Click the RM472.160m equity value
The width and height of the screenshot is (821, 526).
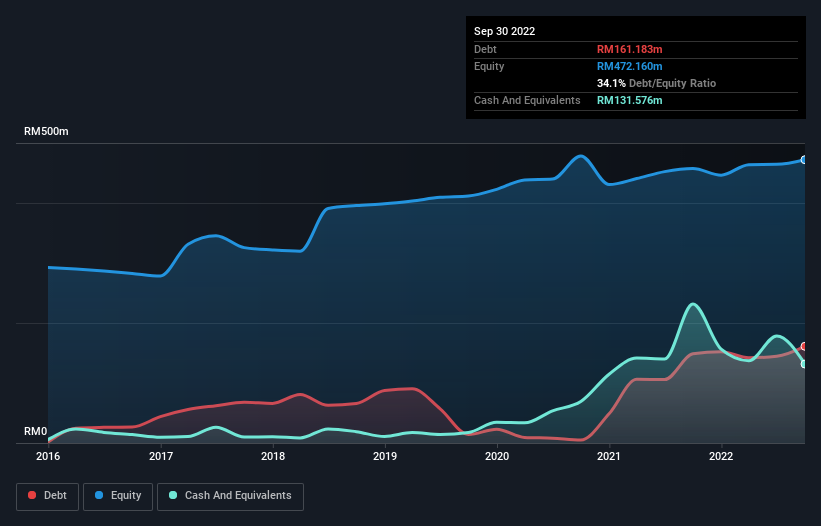tap(629, 66)
